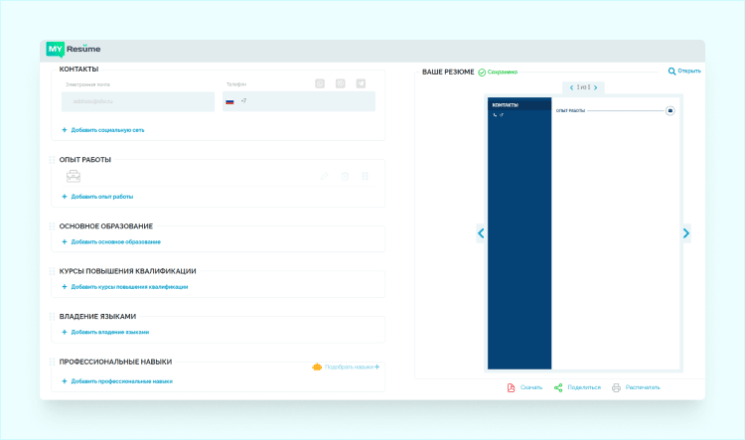Click the Электронная почта email input field

(138, 102)
